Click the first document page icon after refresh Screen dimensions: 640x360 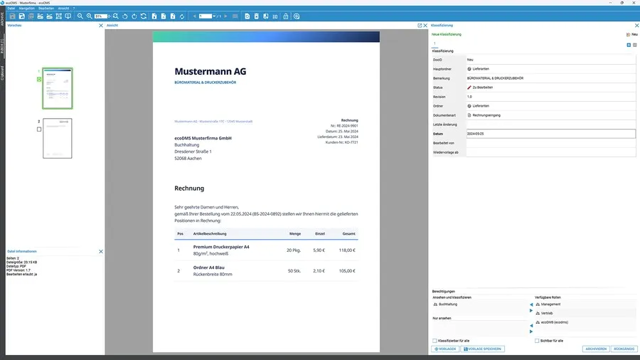154,16
